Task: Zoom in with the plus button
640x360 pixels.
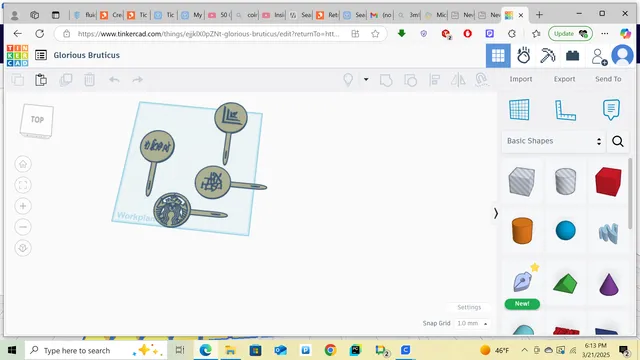Action: [23, 206]
